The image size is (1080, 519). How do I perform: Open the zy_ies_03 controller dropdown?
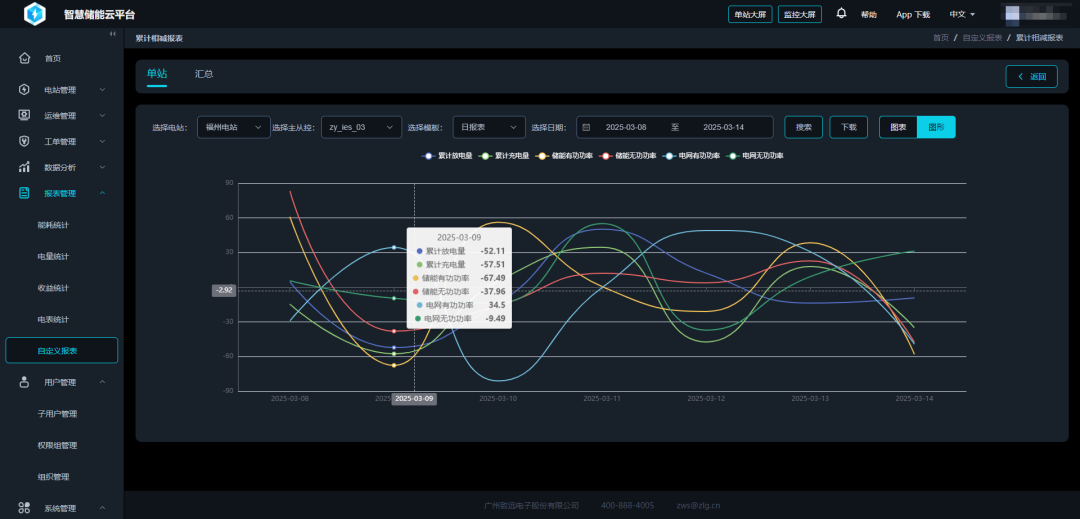pyautogui.click(x=362, y=127)
